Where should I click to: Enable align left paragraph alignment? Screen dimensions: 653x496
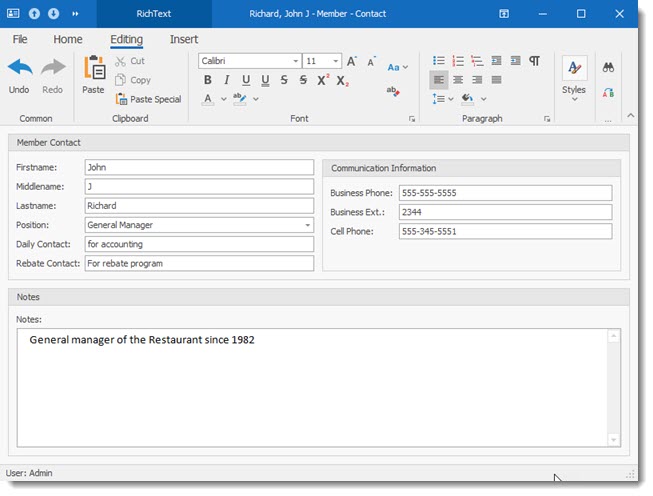pos(439,80)
